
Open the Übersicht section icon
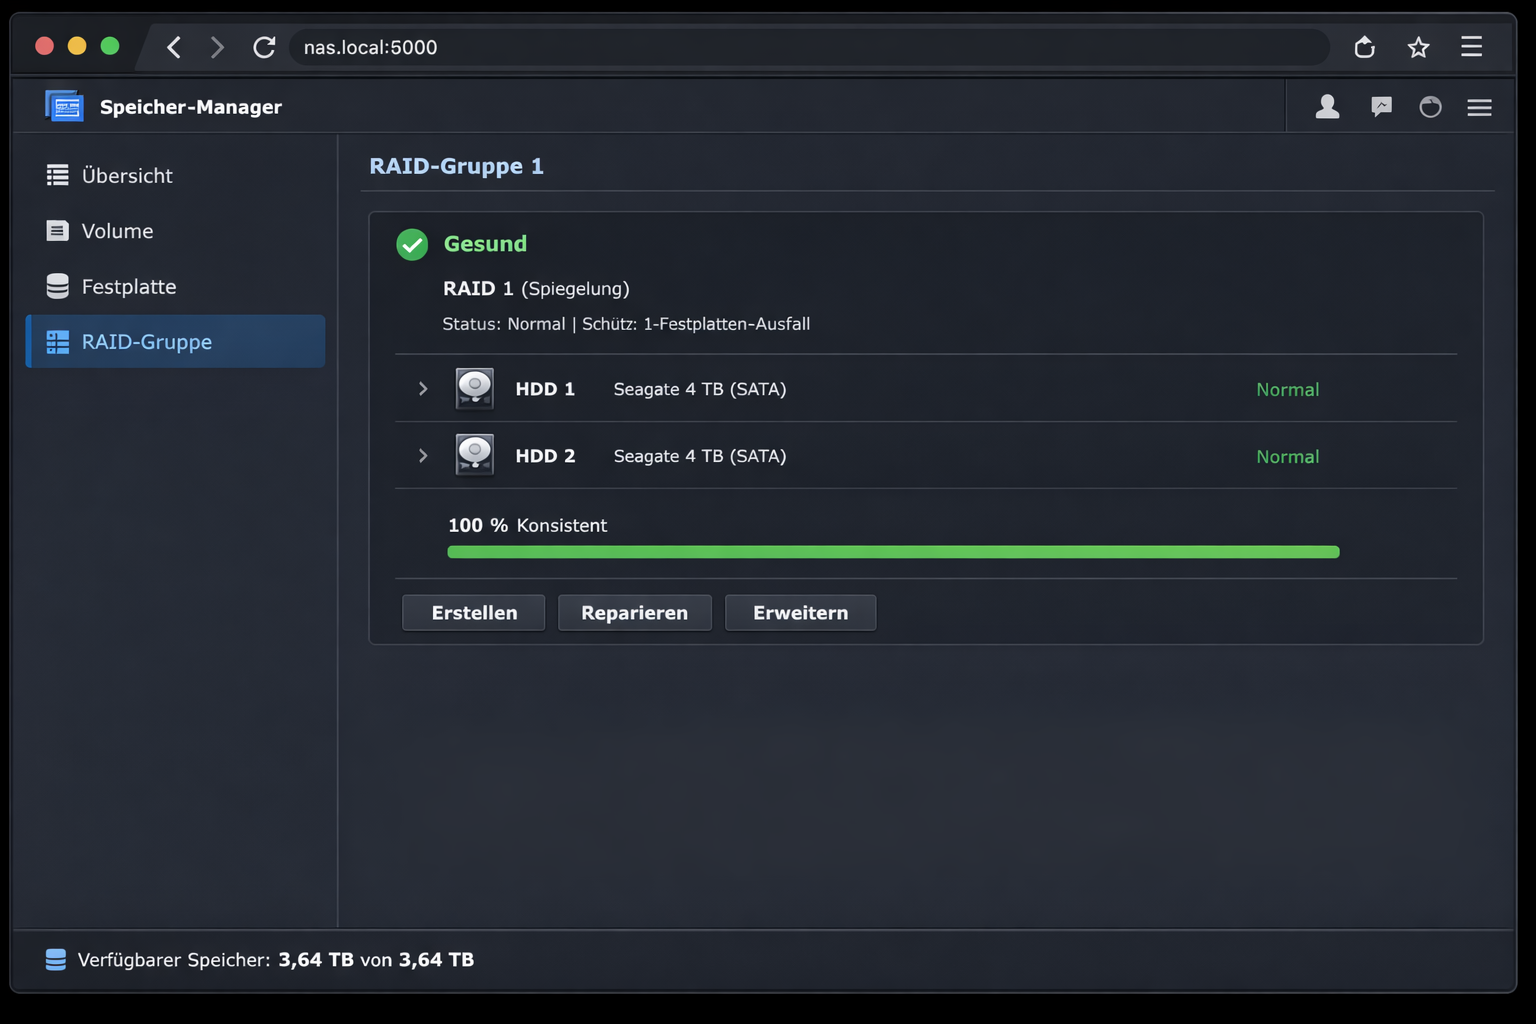(57, 175)
